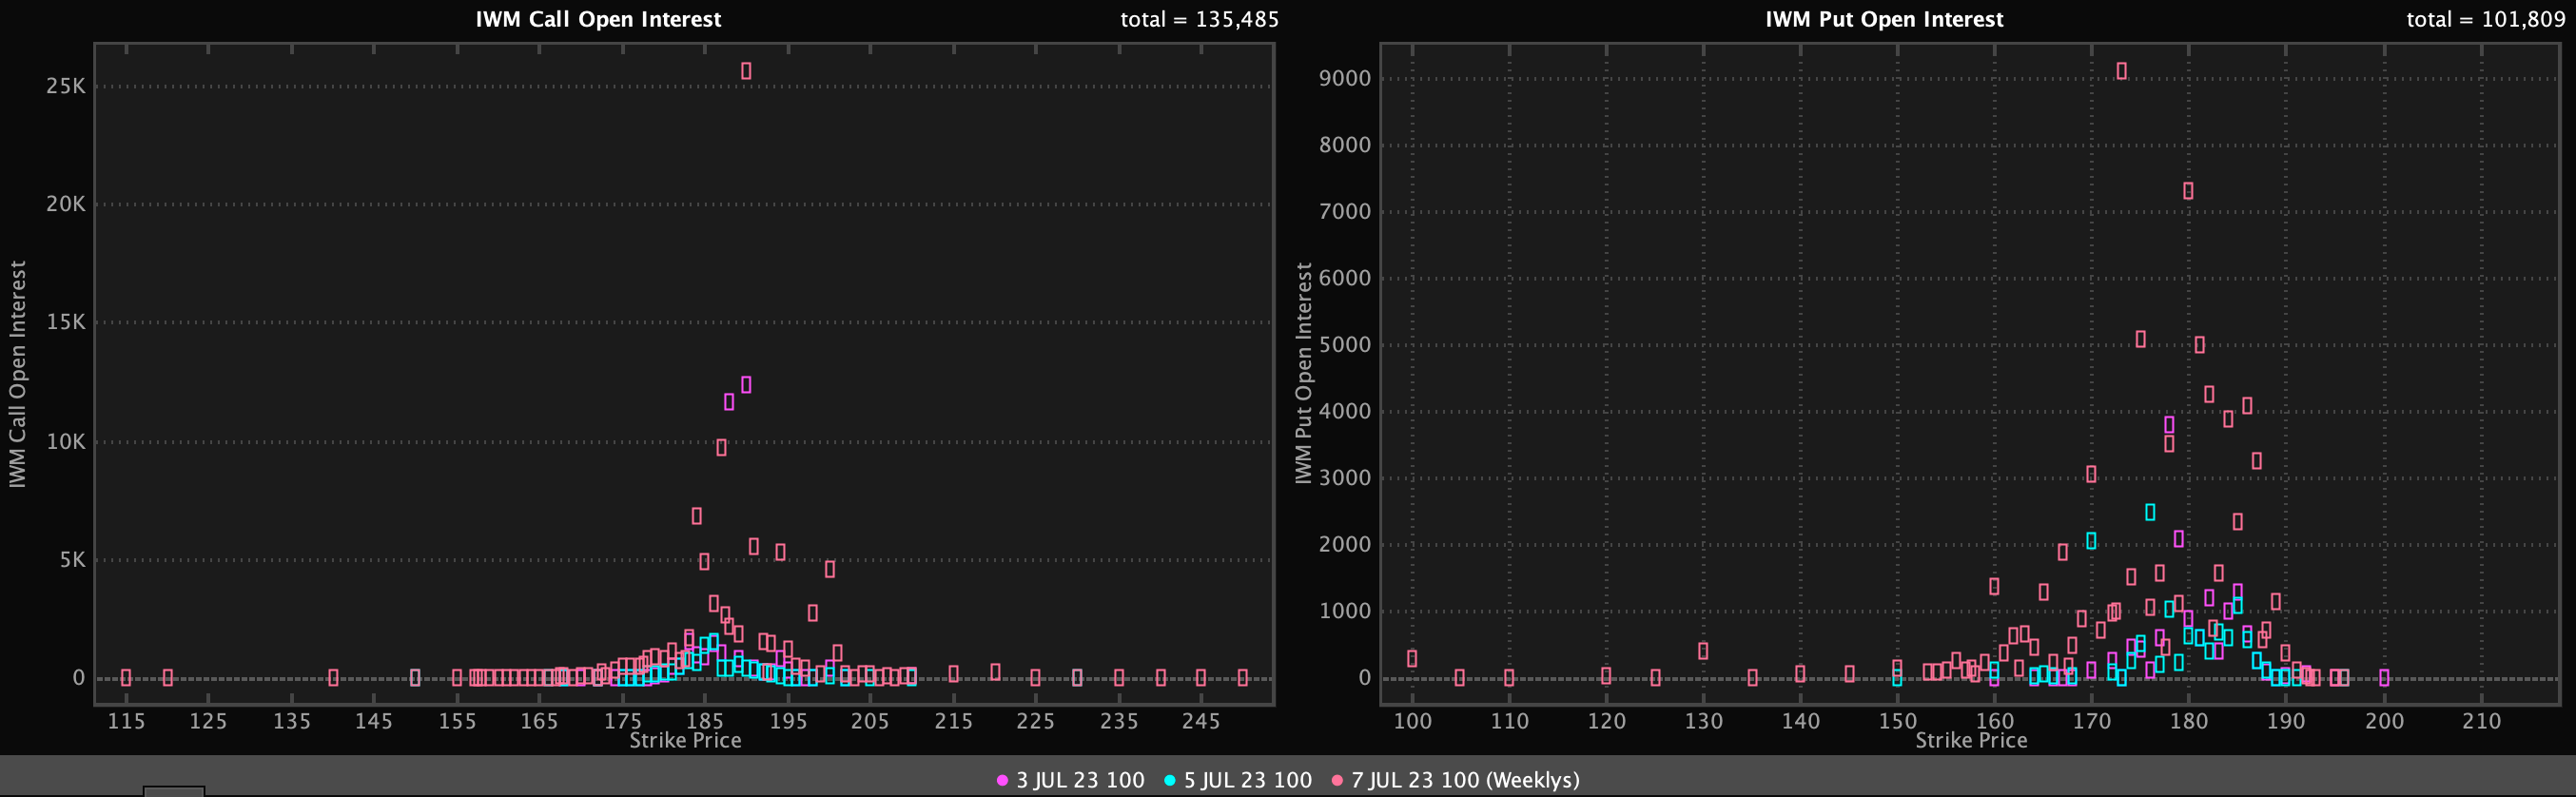Click the magenta call marker just under 12K
This screenshot has width=2576, height=797.
[x=729, y=402]
